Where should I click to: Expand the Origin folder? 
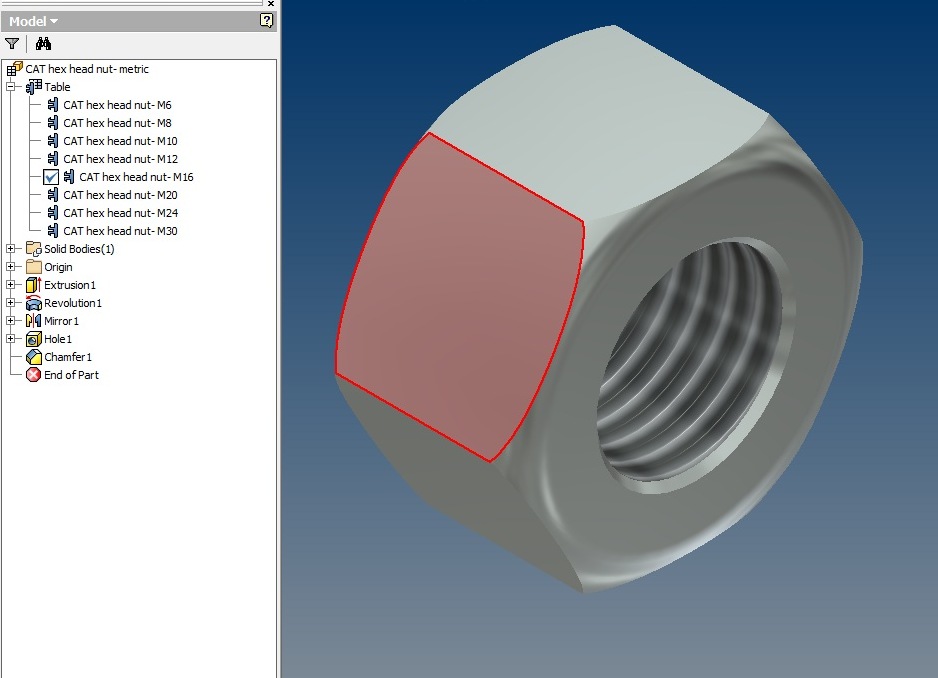[x=11, y=266]
